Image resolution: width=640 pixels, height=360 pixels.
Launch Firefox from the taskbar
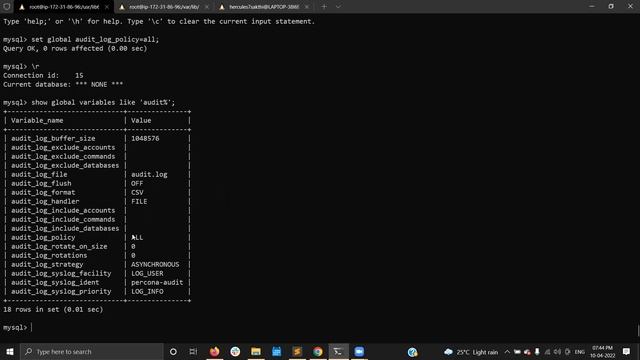[214, 351]
